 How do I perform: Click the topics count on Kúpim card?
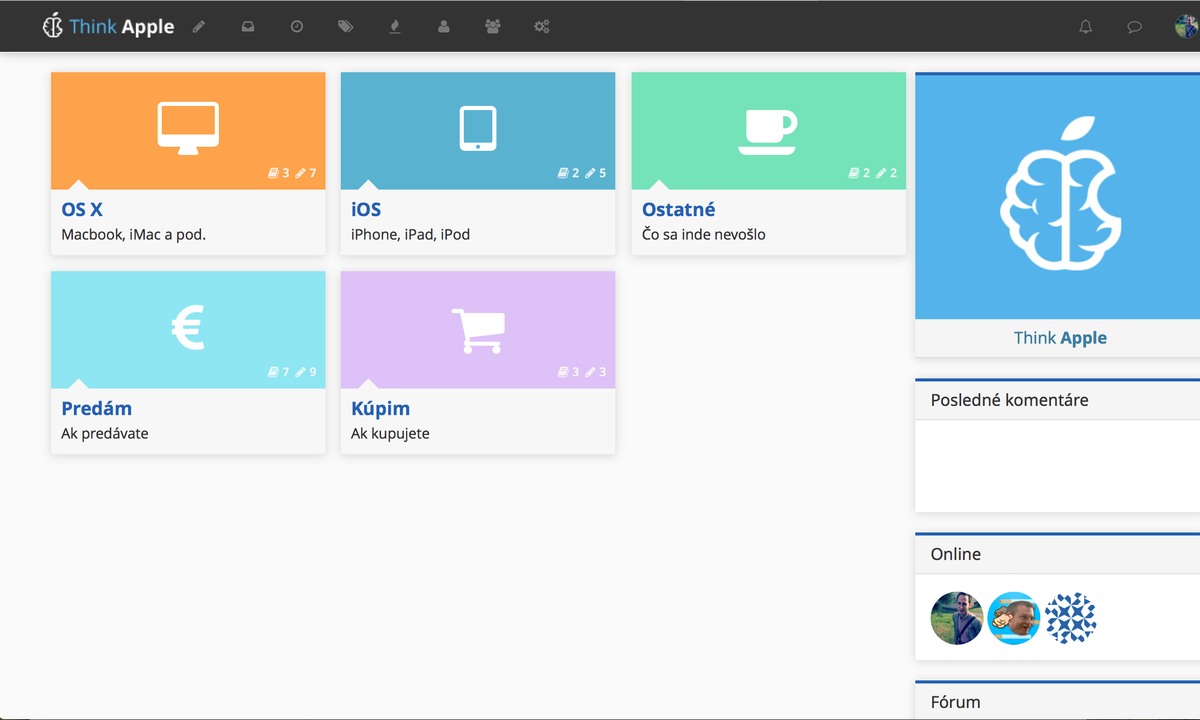point(569,372)
